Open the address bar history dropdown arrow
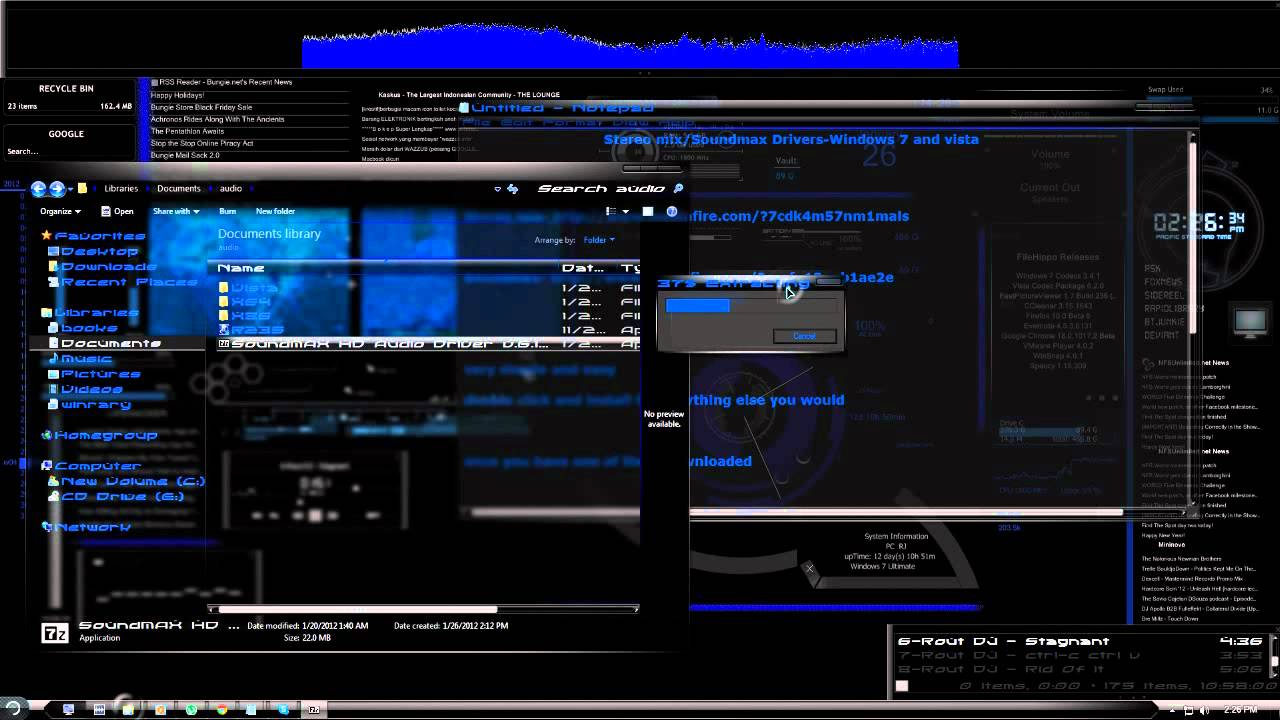 pos(497,188)
